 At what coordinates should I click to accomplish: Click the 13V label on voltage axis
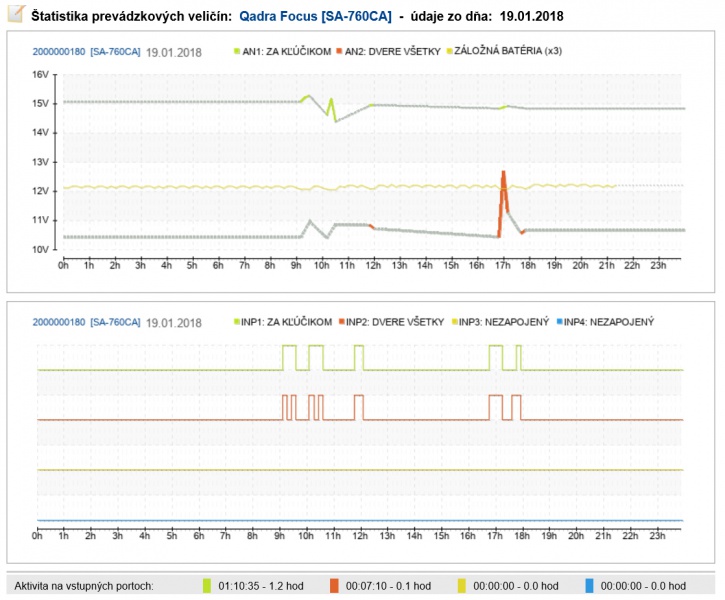(40, 162)
